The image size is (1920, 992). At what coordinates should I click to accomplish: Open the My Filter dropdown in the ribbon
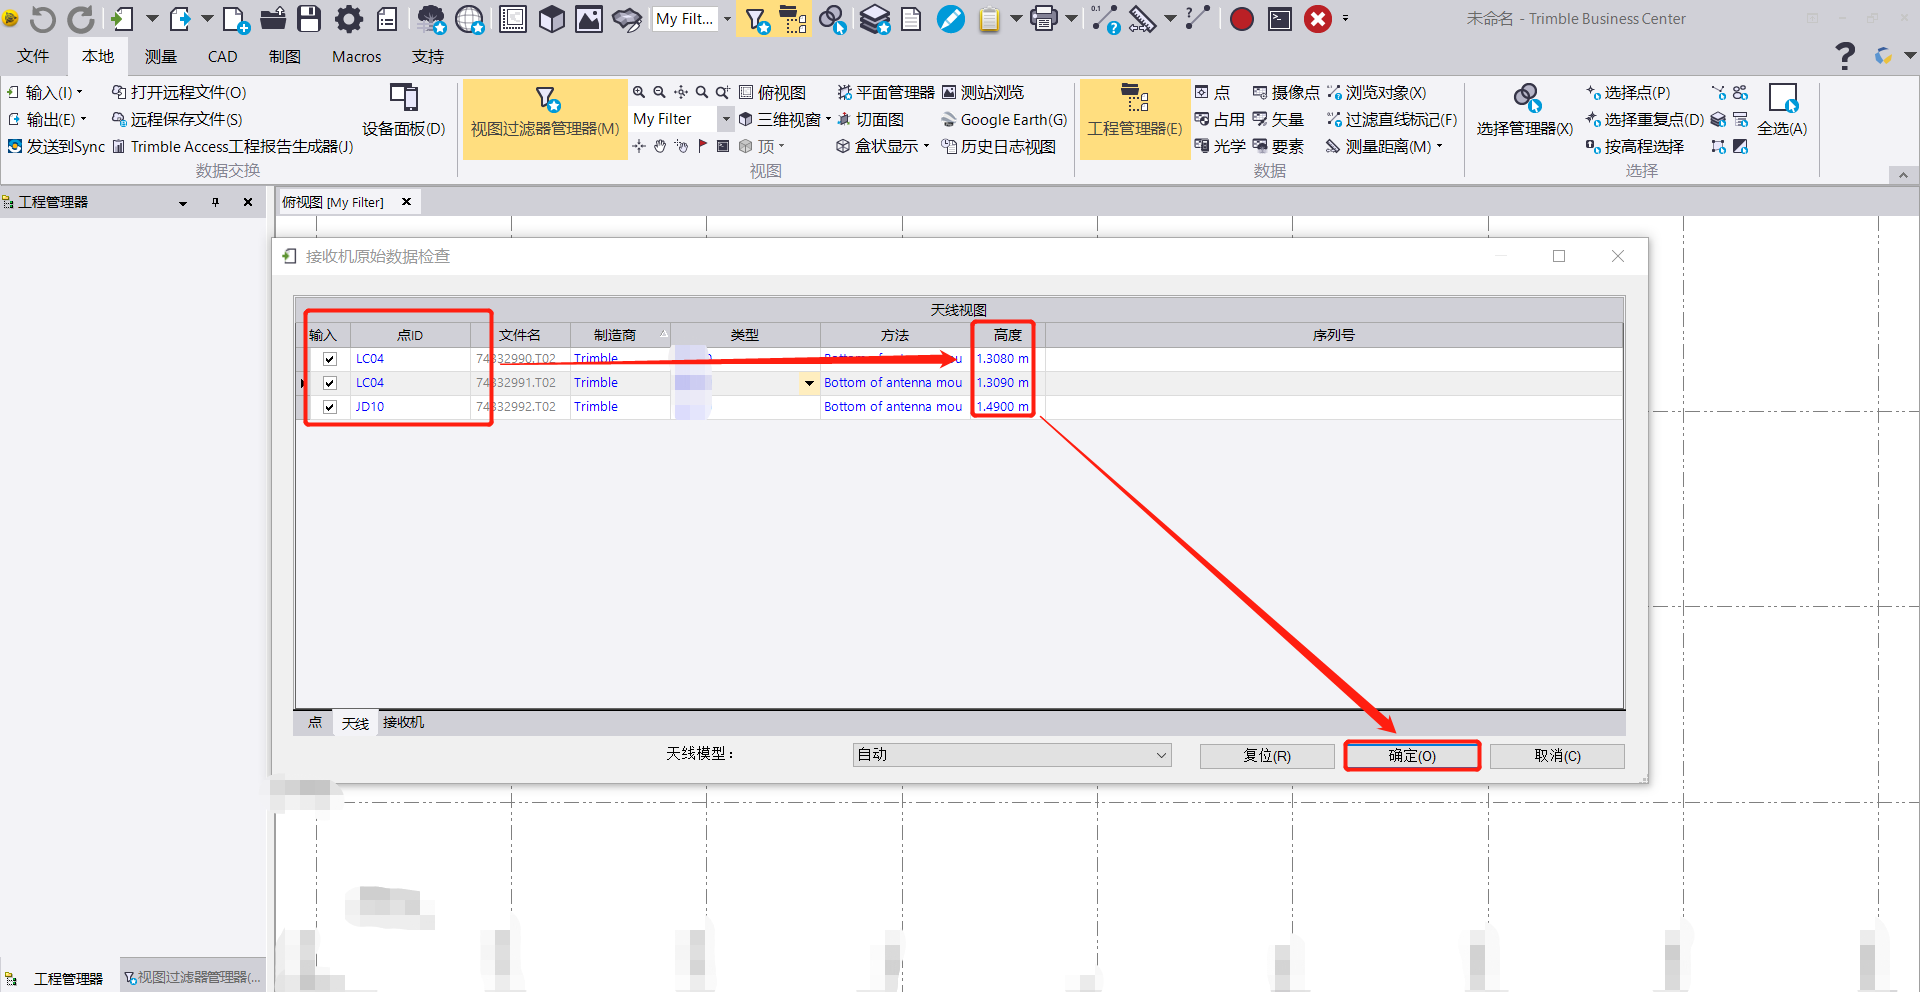(x=726, y=119)
